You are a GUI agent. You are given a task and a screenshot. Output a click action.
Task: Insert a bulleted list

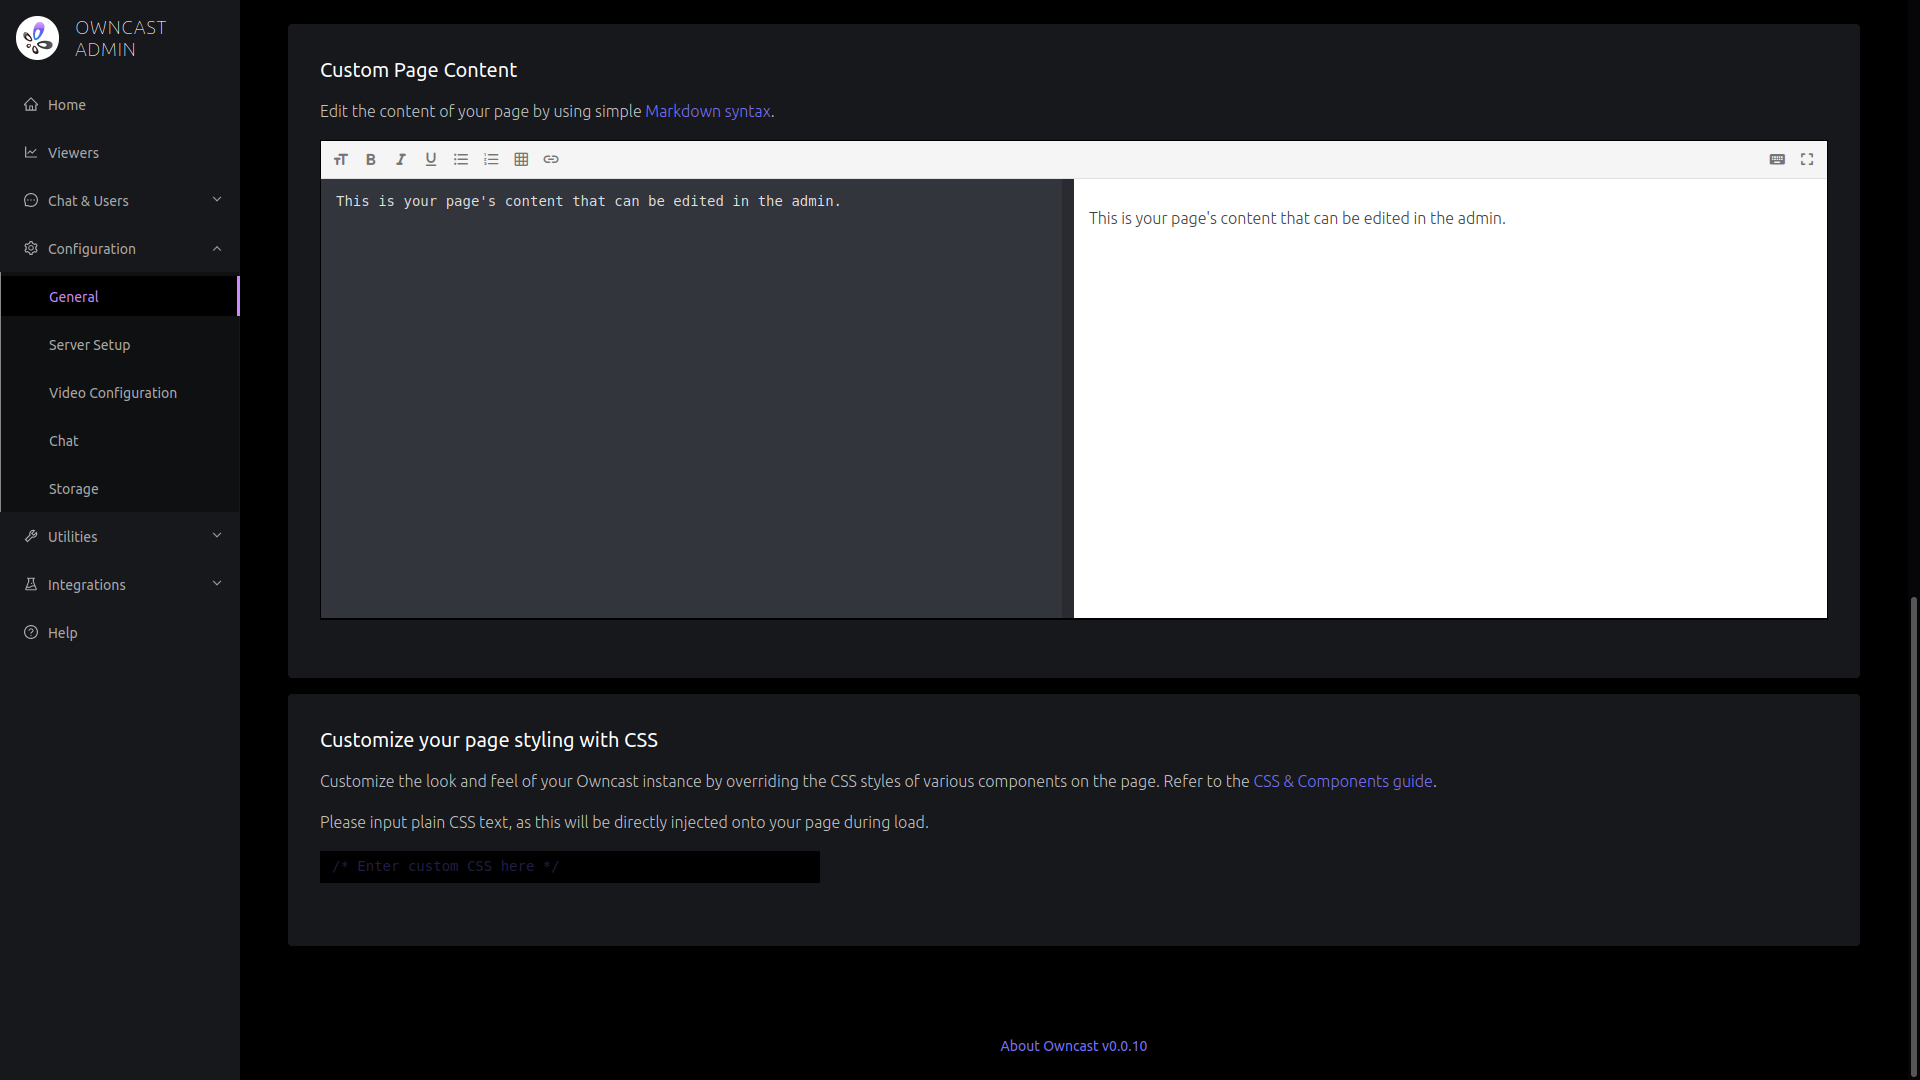(x=460, y=159)
